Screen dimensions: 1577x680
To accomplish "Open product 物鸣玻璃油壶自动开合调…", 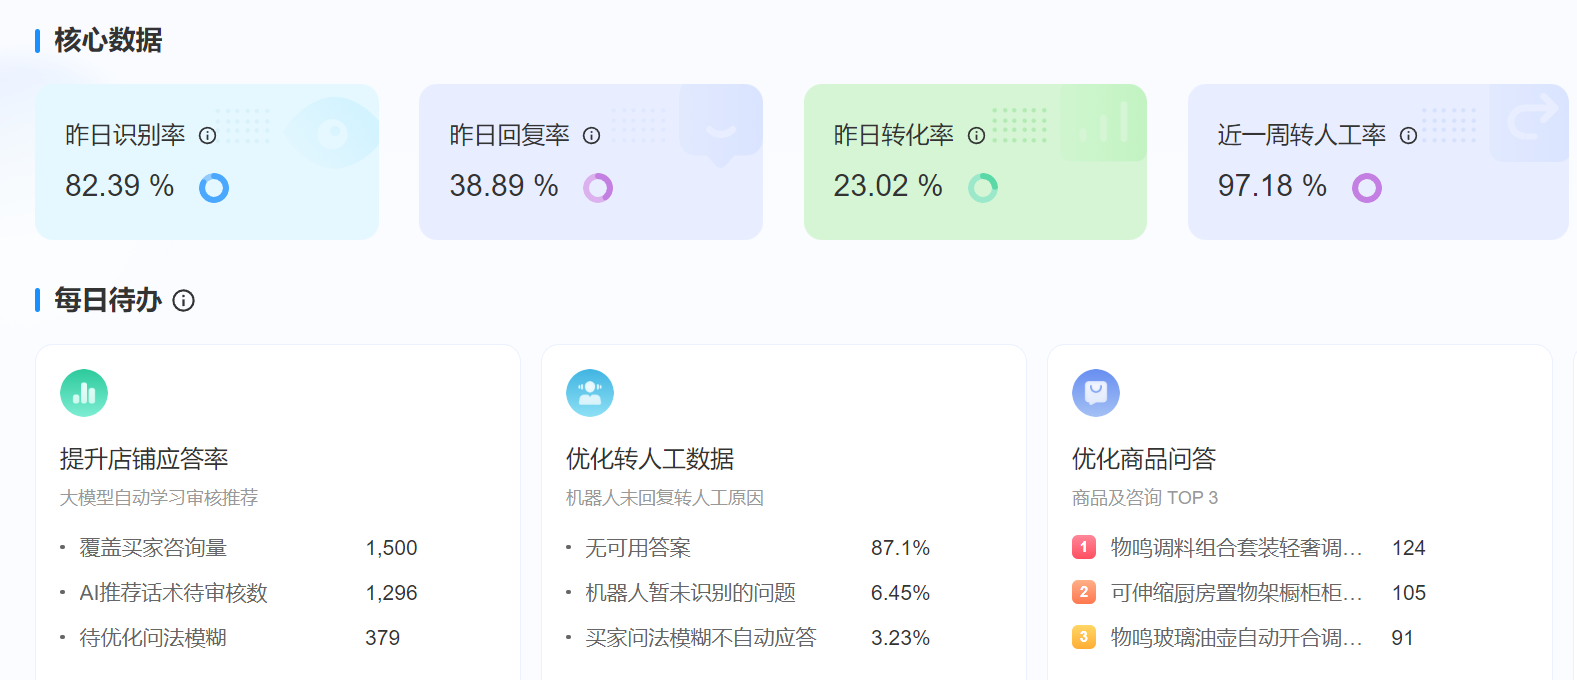I will 1237,638.
